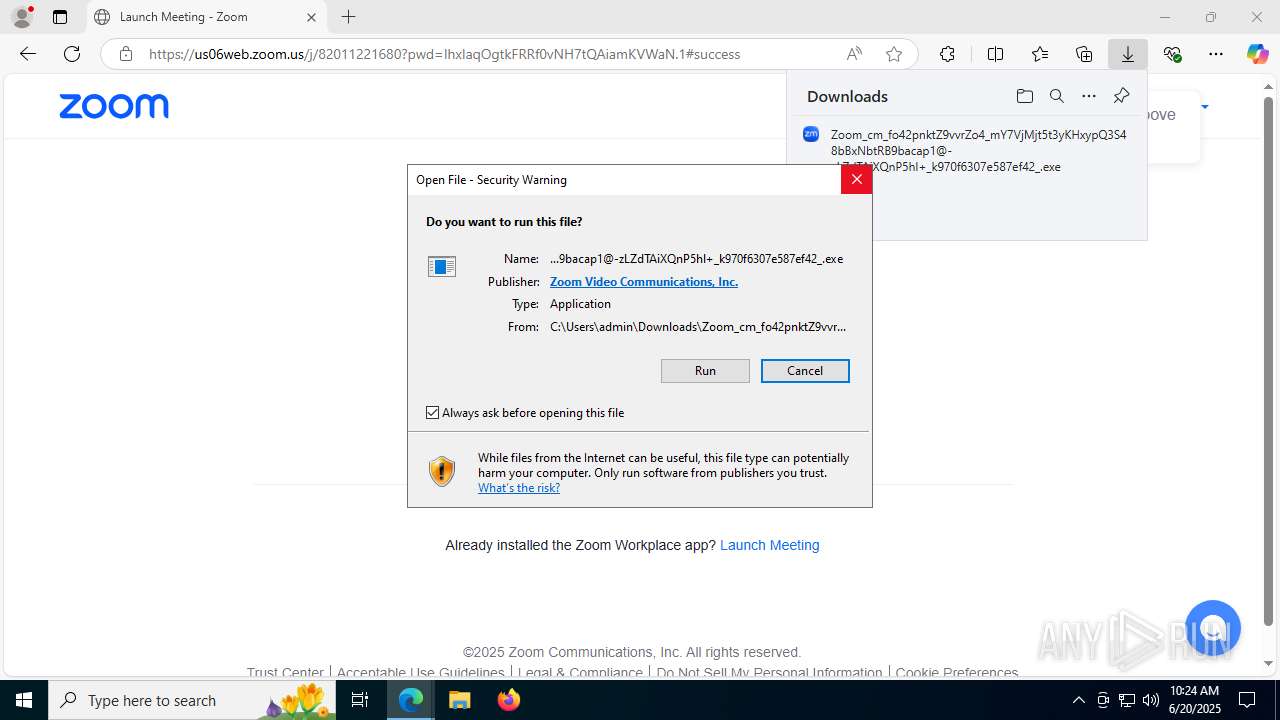Screen dimensions: 1280x720
Task: Pin the Downloads panel
Action: point(1121,96)
